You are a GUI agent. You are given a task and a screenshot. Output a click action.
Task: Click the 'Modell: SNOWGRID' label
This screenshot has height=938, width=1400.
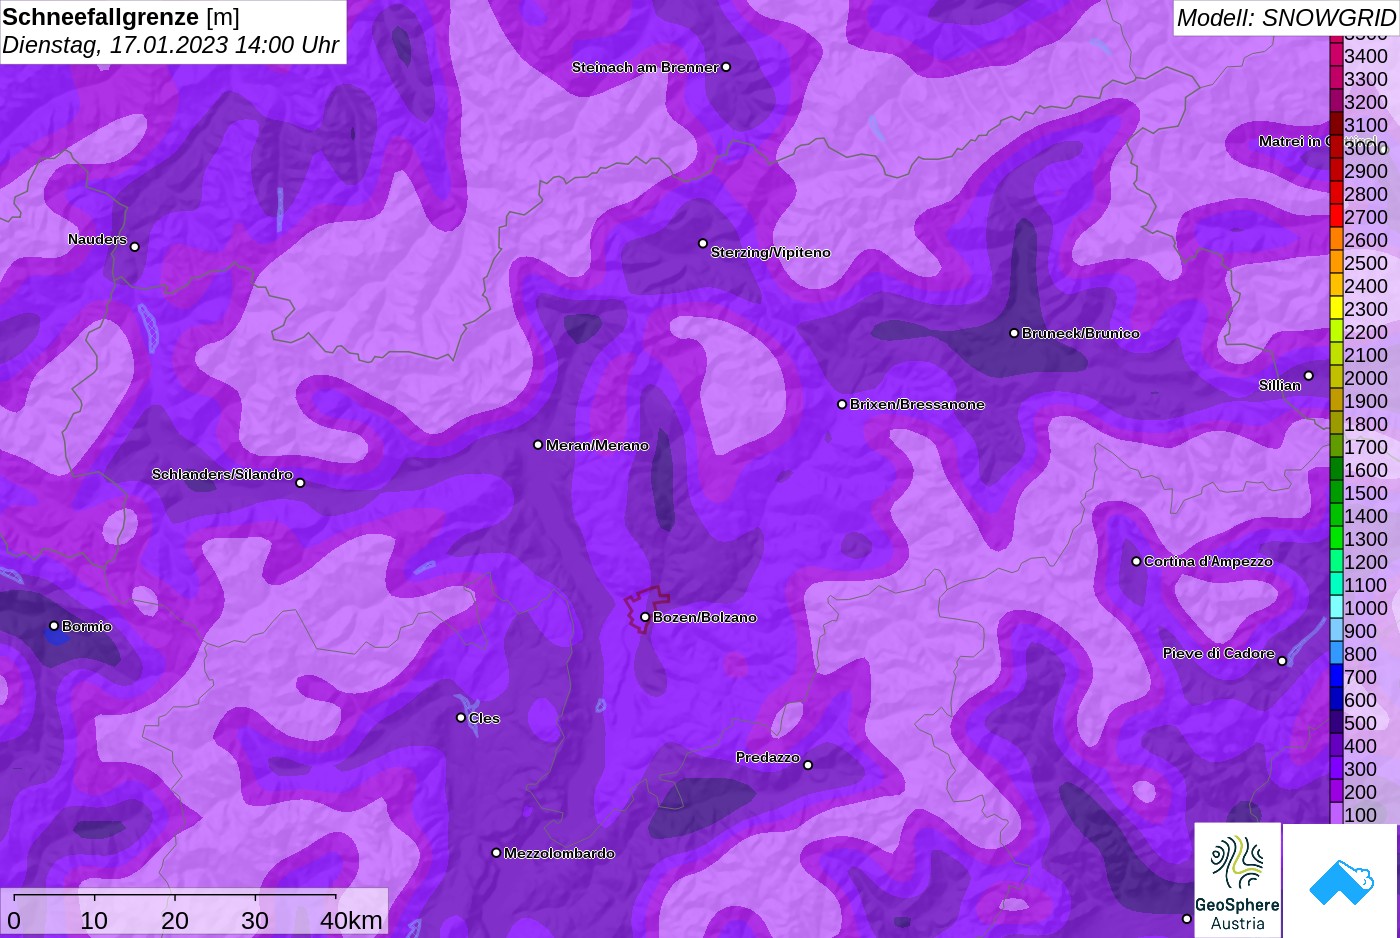pos(1285,18)
